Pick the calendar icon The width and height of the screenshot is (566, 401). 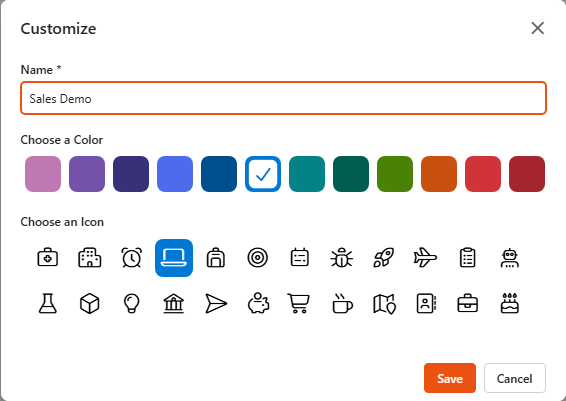(300, 258)
